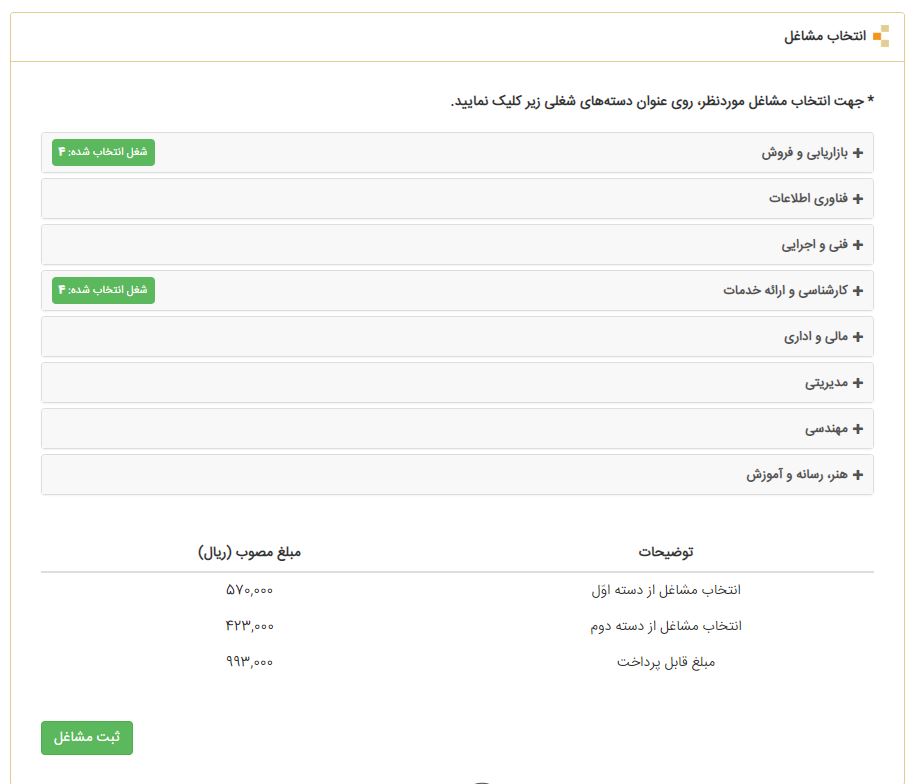Click plus icon beside هنر، رسانه و آموزش
The image size is (919, 784).
(858, 475)
